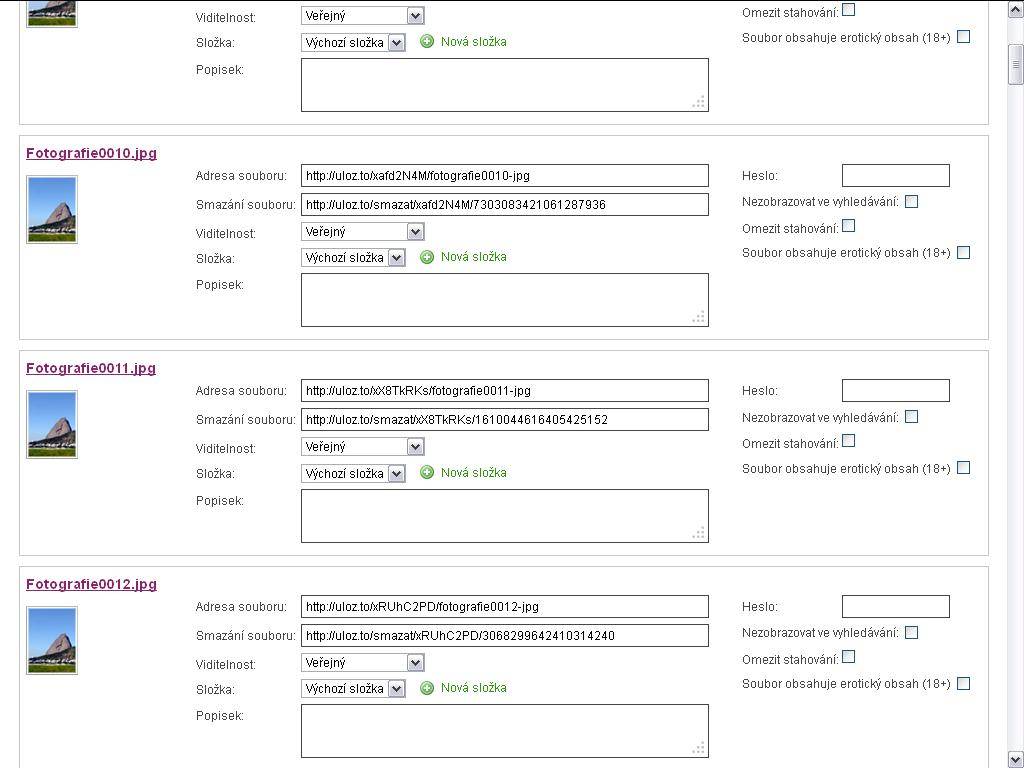Click Smazání souboru field of Fotografie0012.jpg
Image resolution: width=1024 pixels, height=768 pixels.
tap(505, 635)
